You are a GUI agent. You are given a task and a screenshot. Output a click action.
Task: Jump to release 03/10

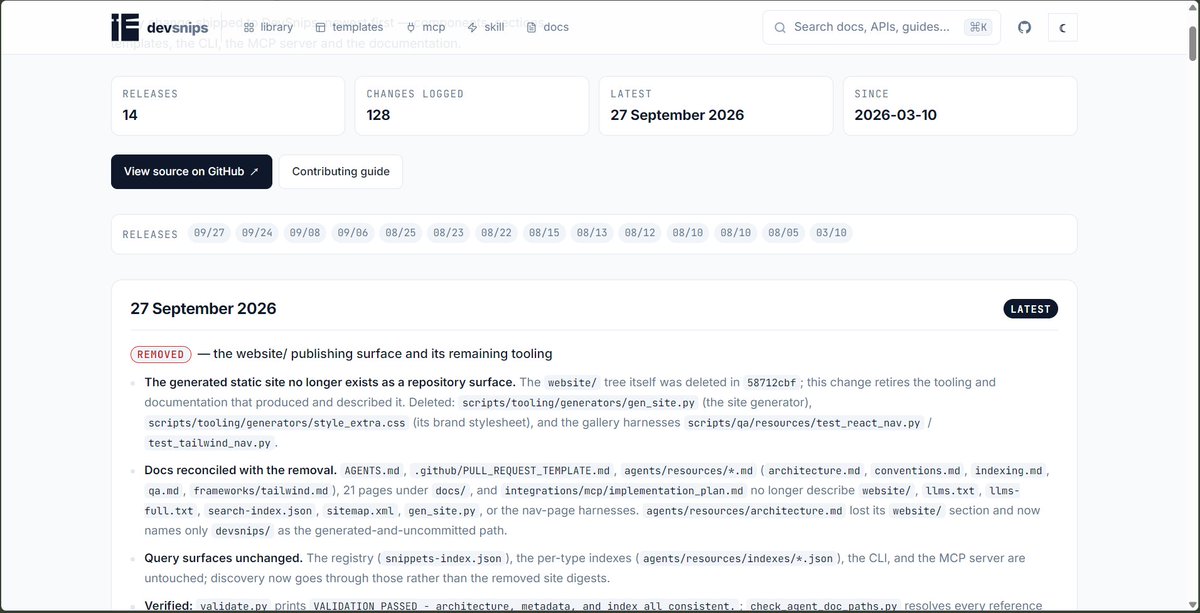click(x=831, y=233)
